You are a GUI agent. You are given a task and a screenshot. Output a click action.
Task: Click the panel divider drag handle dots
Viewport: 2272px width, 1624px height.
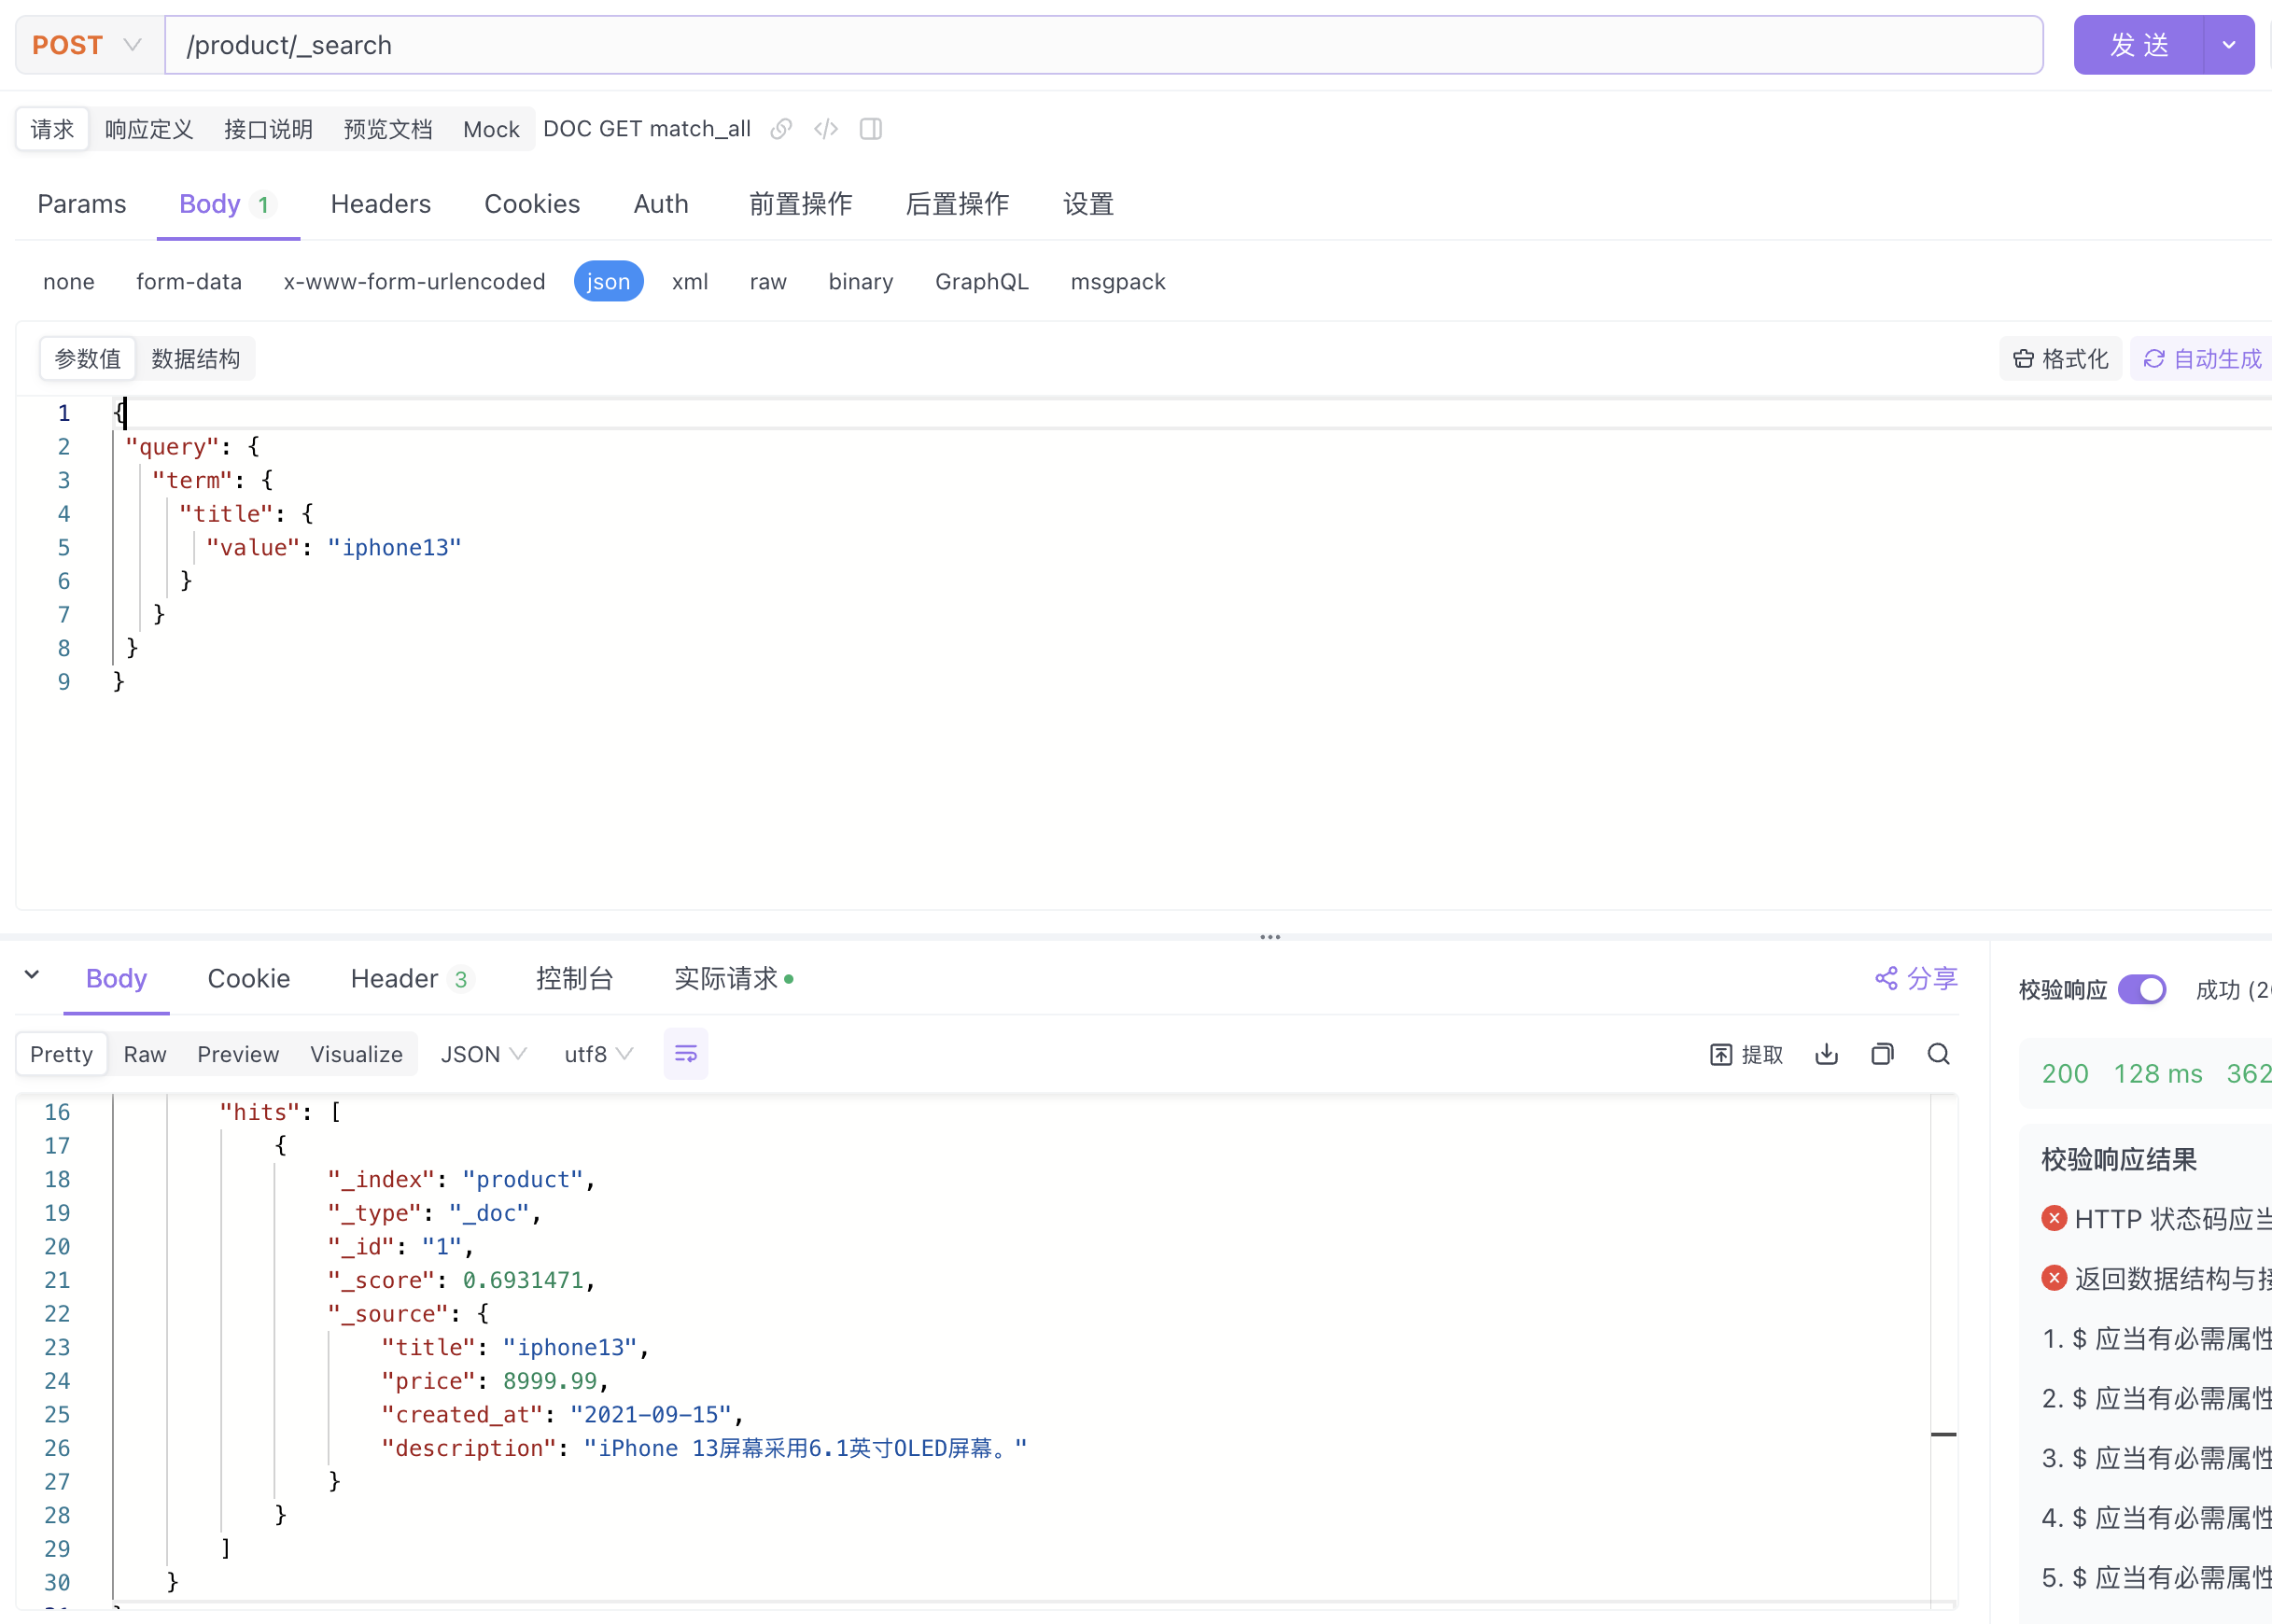point(1270,937)
